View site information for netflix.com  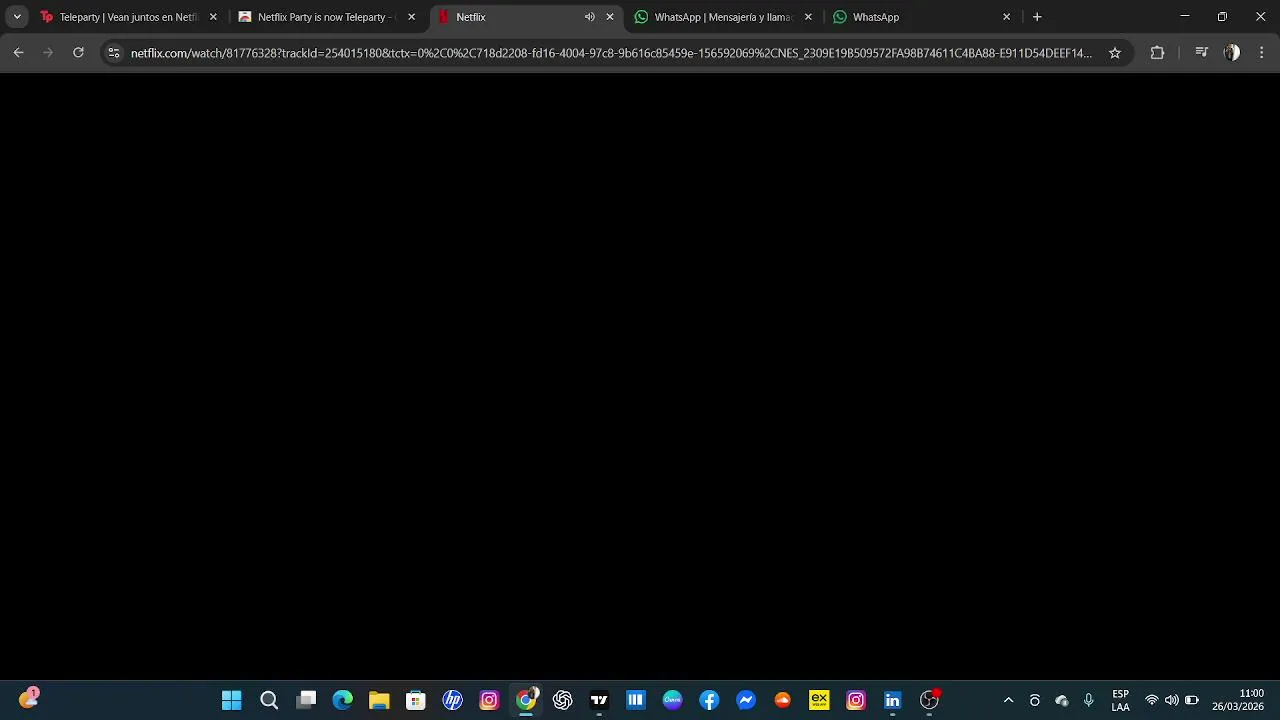pos(114,53)
